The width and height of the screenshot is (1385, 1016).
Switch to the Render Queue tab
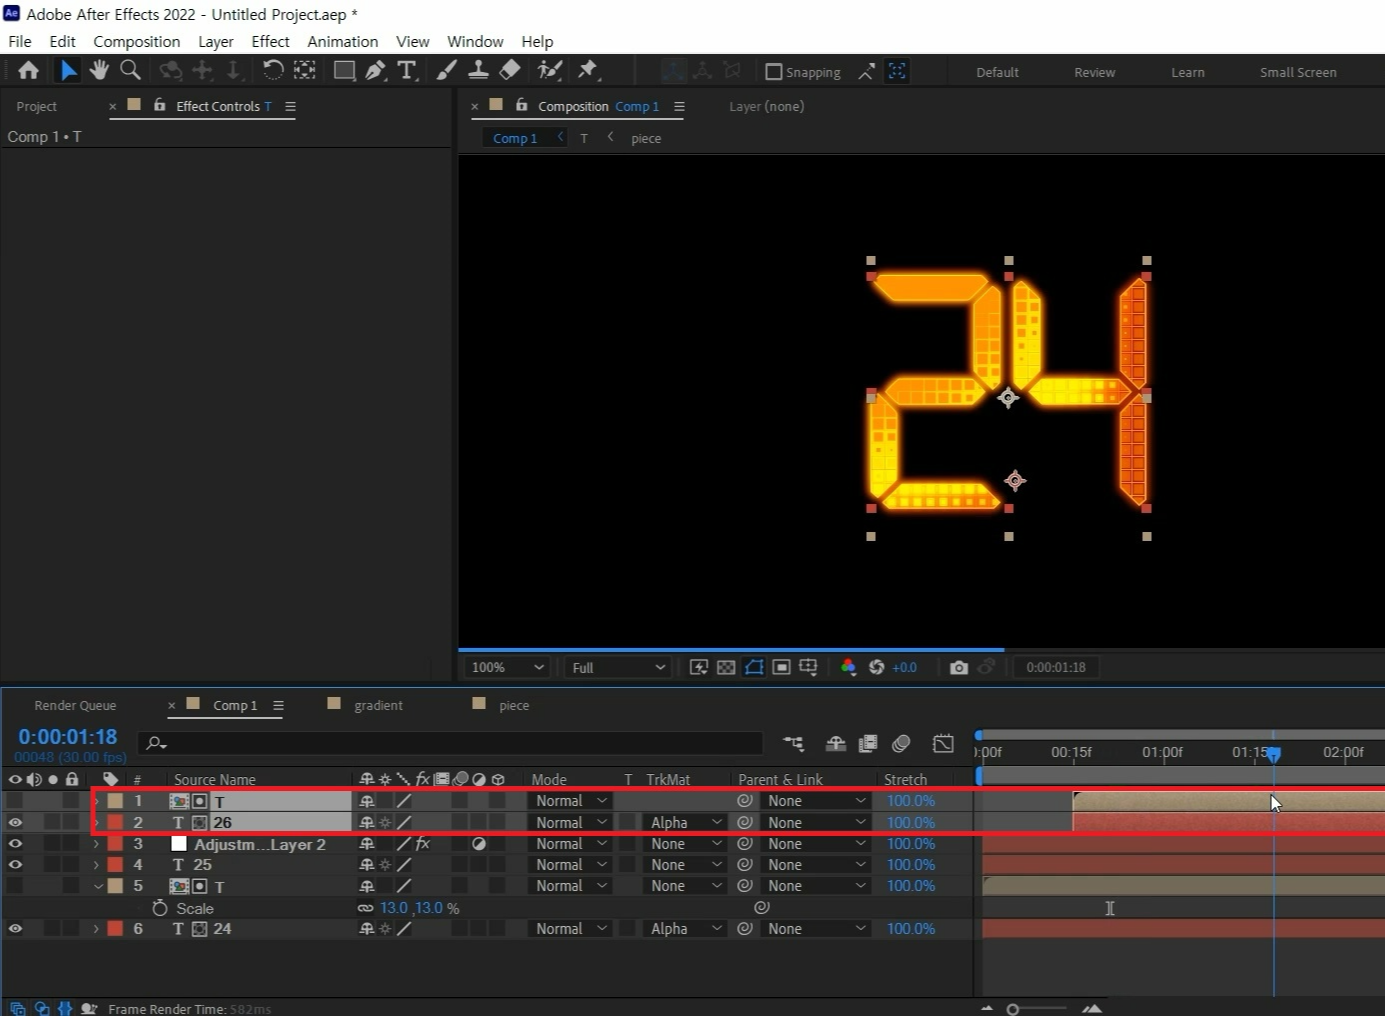(x=75, y=705)
